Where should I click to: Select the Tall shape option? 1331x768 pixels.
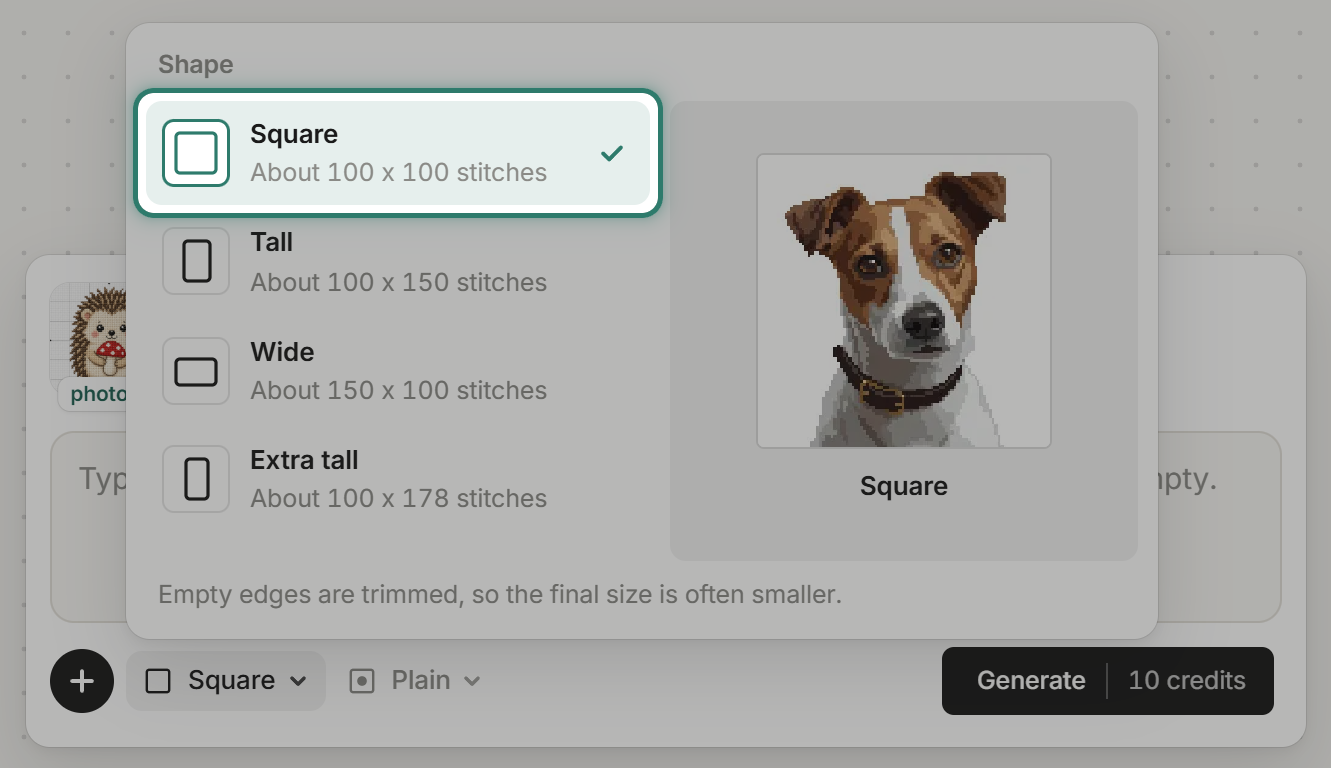398,261
